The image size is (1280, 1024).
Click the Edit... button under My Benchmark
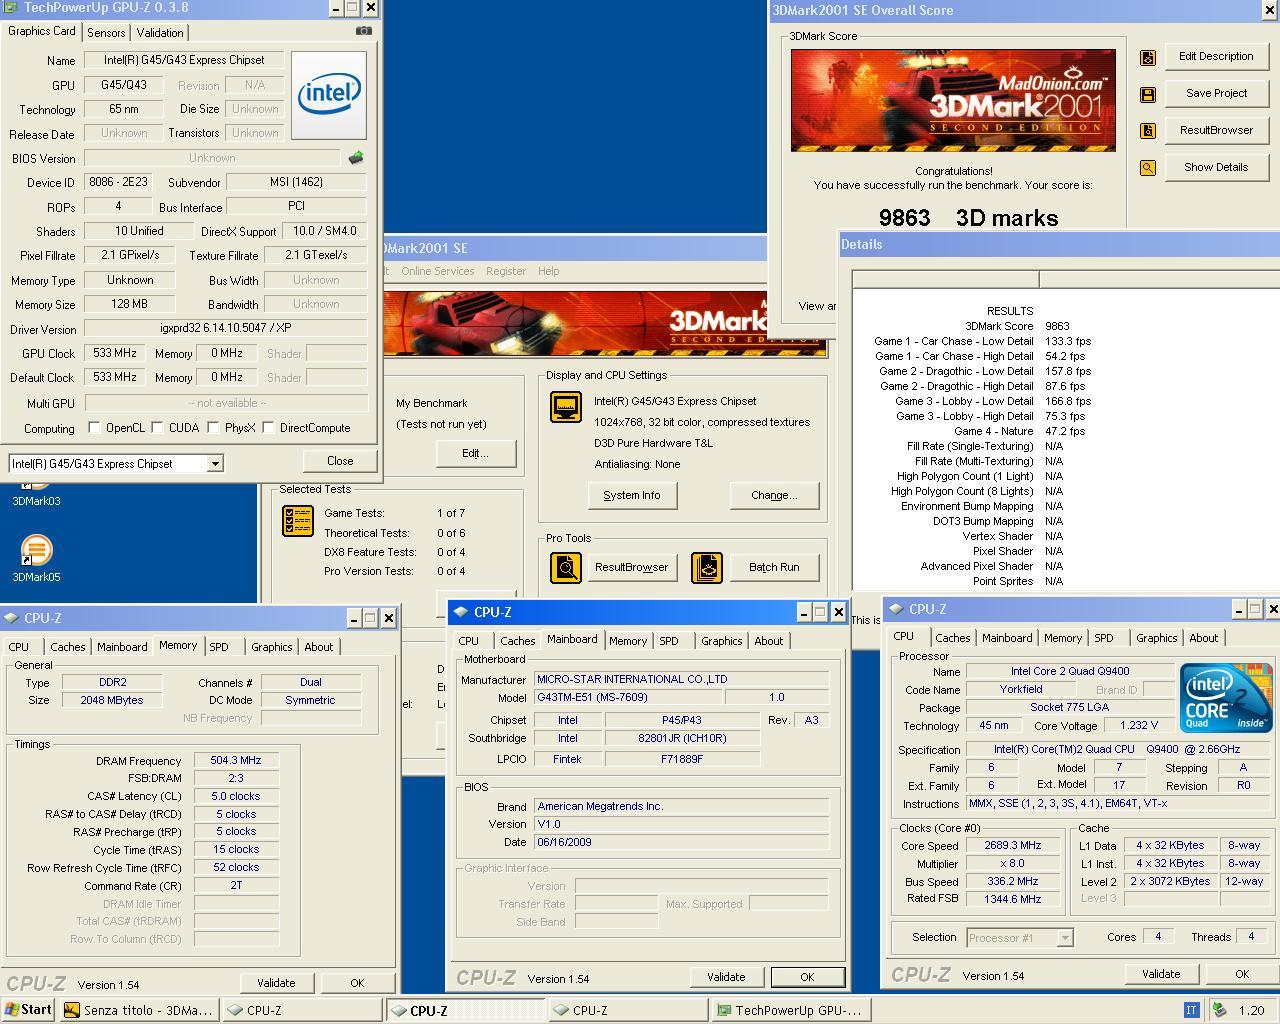pyautogui.click(x=475, y=453)
